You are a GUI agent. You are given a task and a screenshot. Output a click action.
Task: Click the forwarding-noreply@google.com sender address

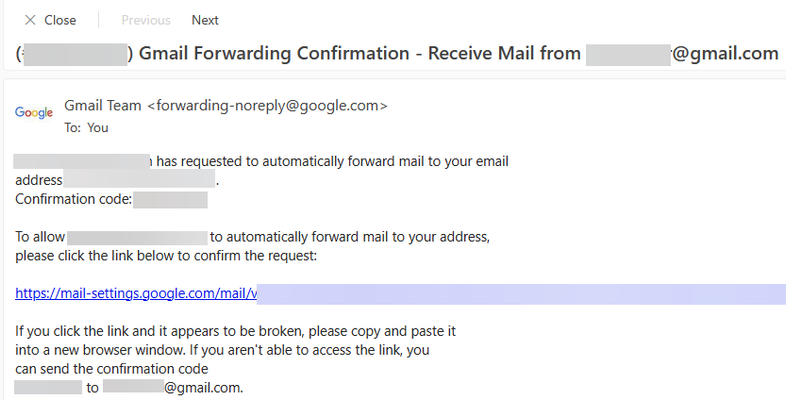coord(267,106)
